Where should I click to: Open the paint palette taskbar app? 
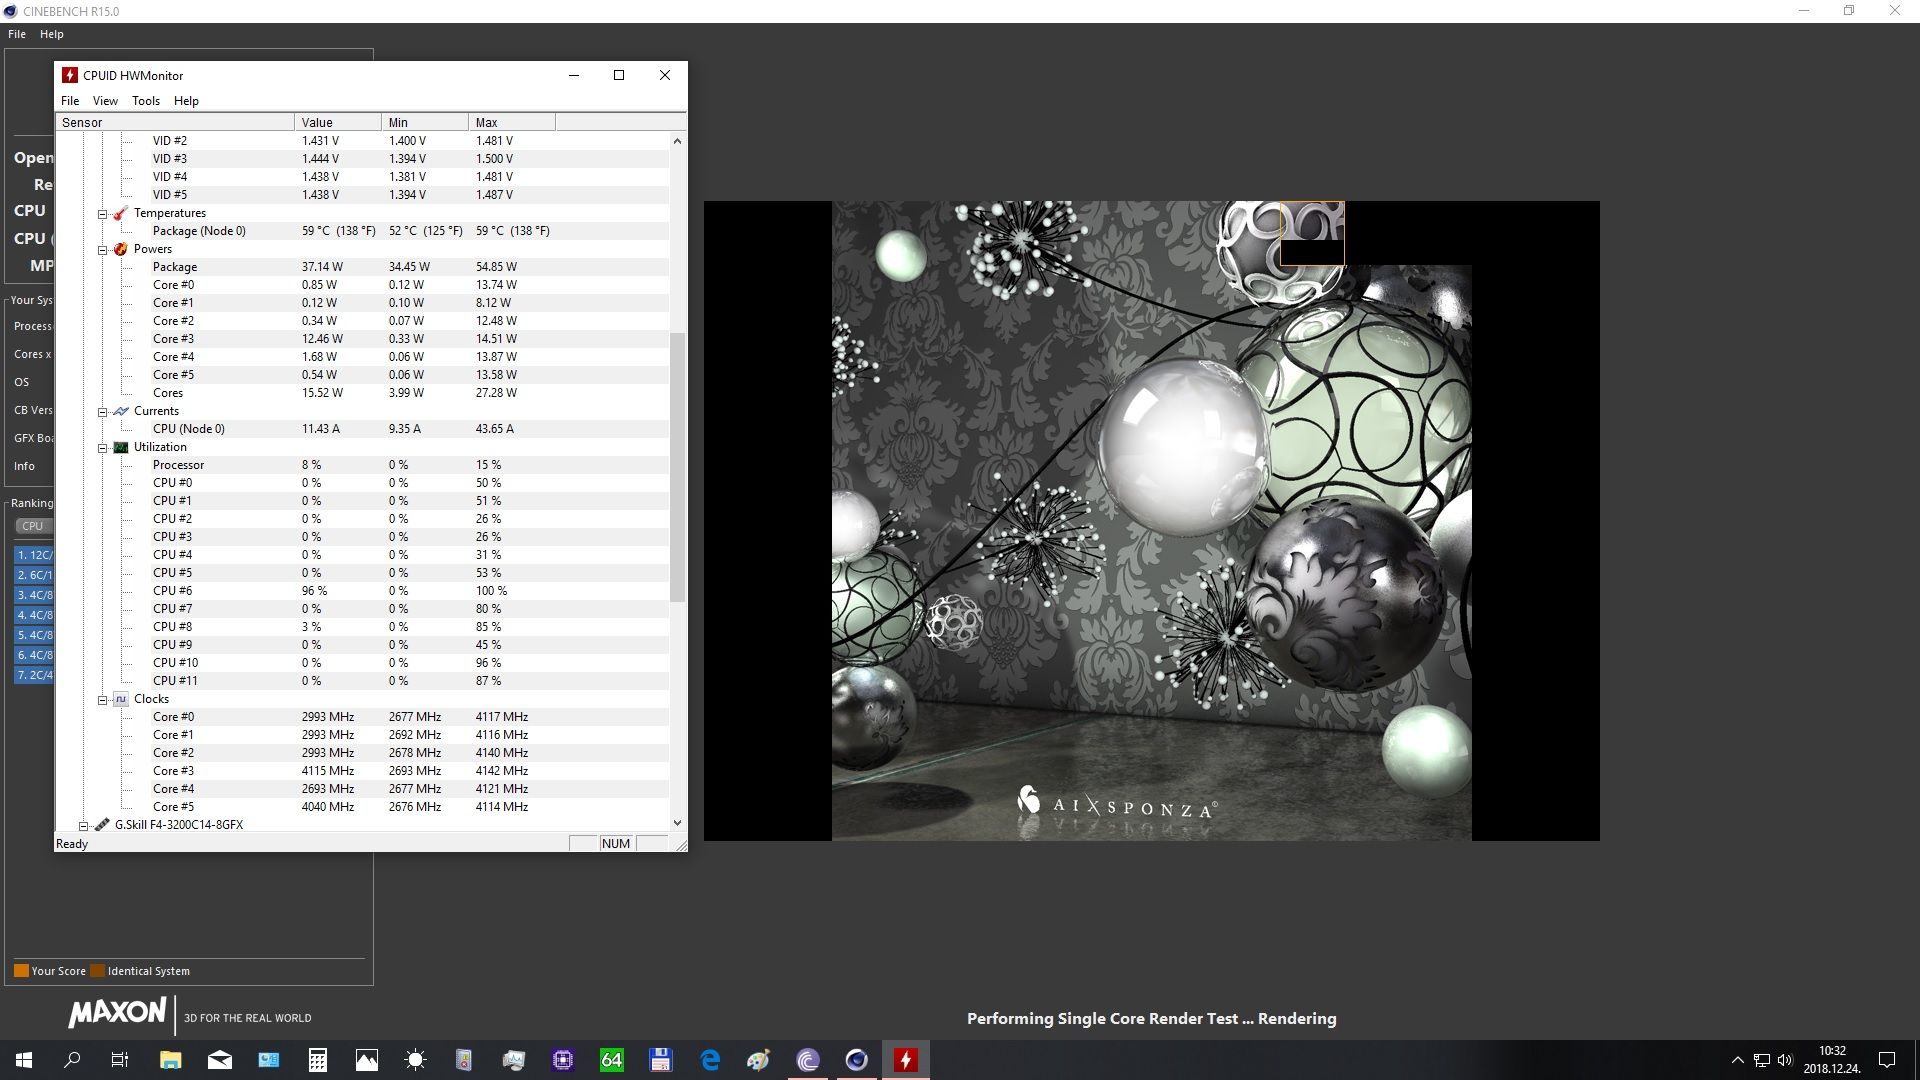(759, 1060)
